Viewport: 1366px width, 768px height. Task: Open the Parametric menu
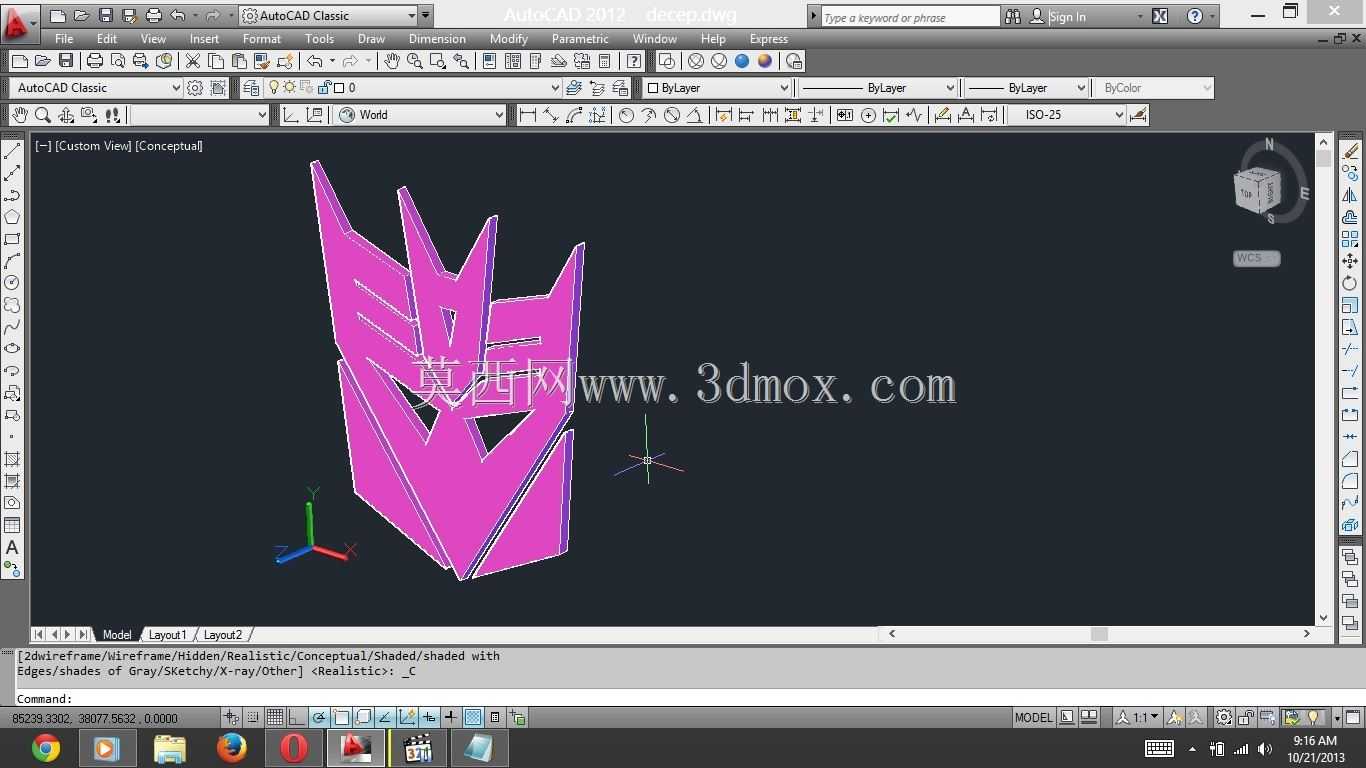pos(580,39)
